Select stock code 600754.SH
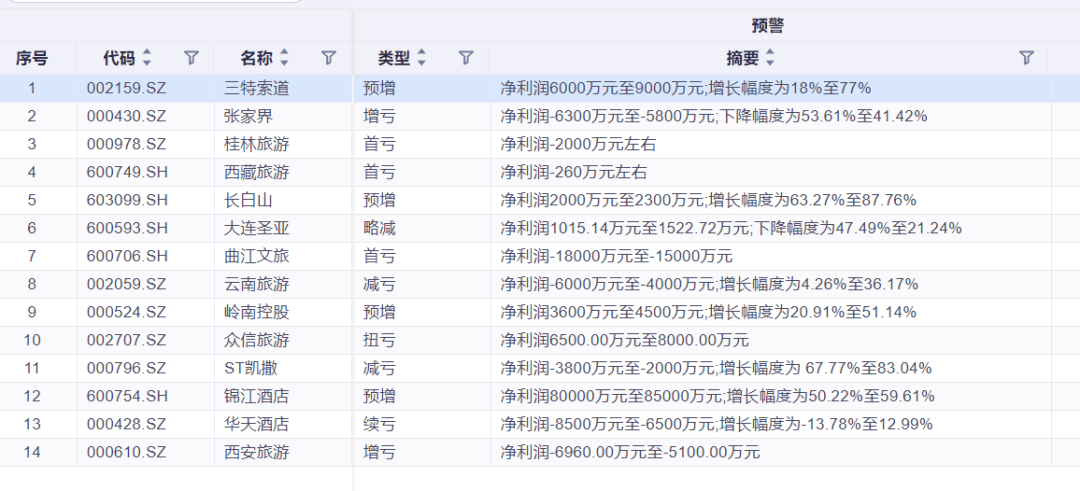 coord(127,396)
